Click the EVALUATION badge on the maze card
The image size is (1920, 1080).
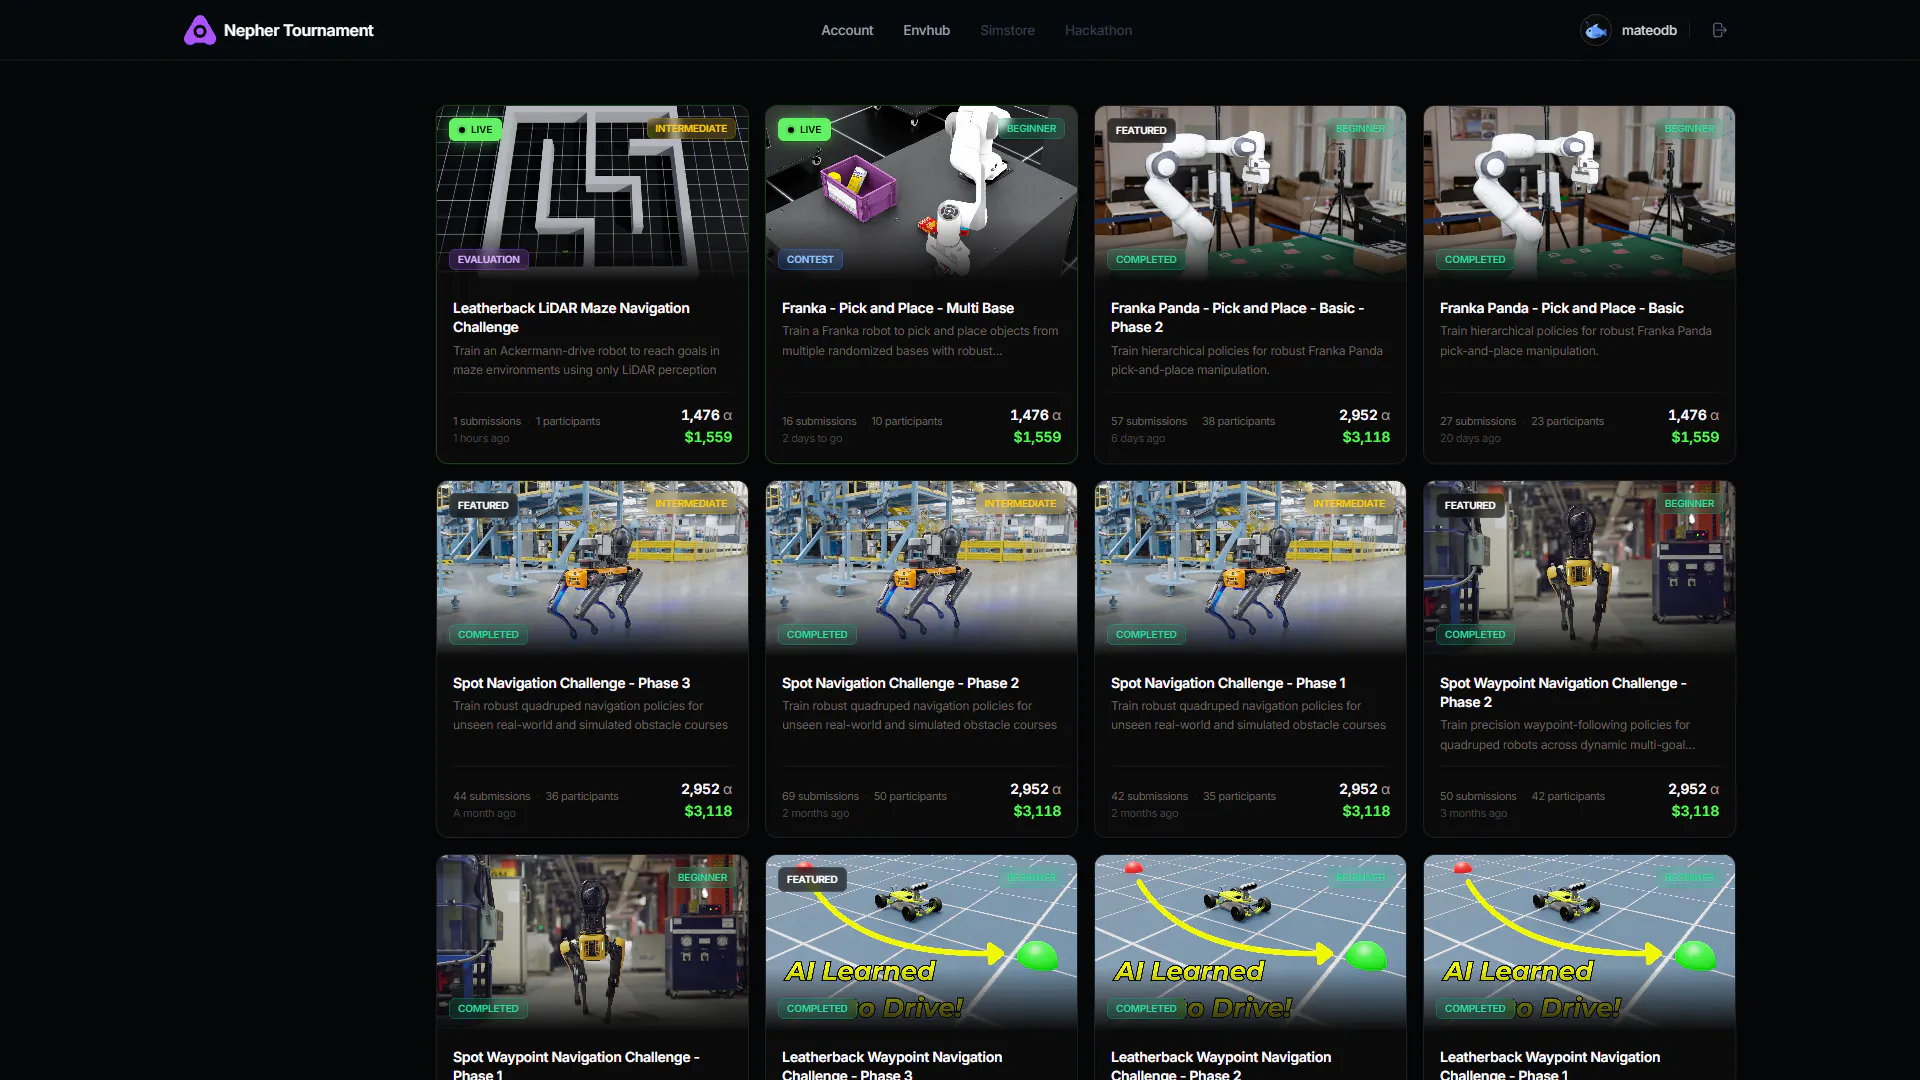coord(488,259)
